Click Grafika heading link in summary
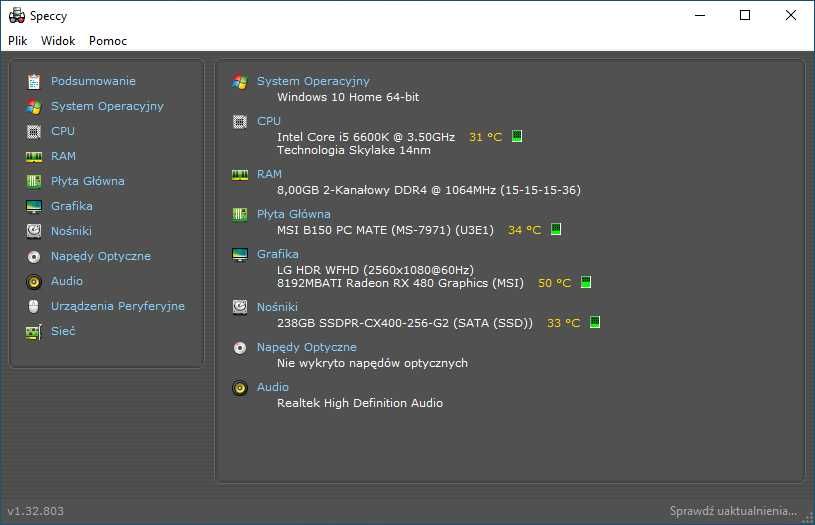 click(x=278, y=254)
